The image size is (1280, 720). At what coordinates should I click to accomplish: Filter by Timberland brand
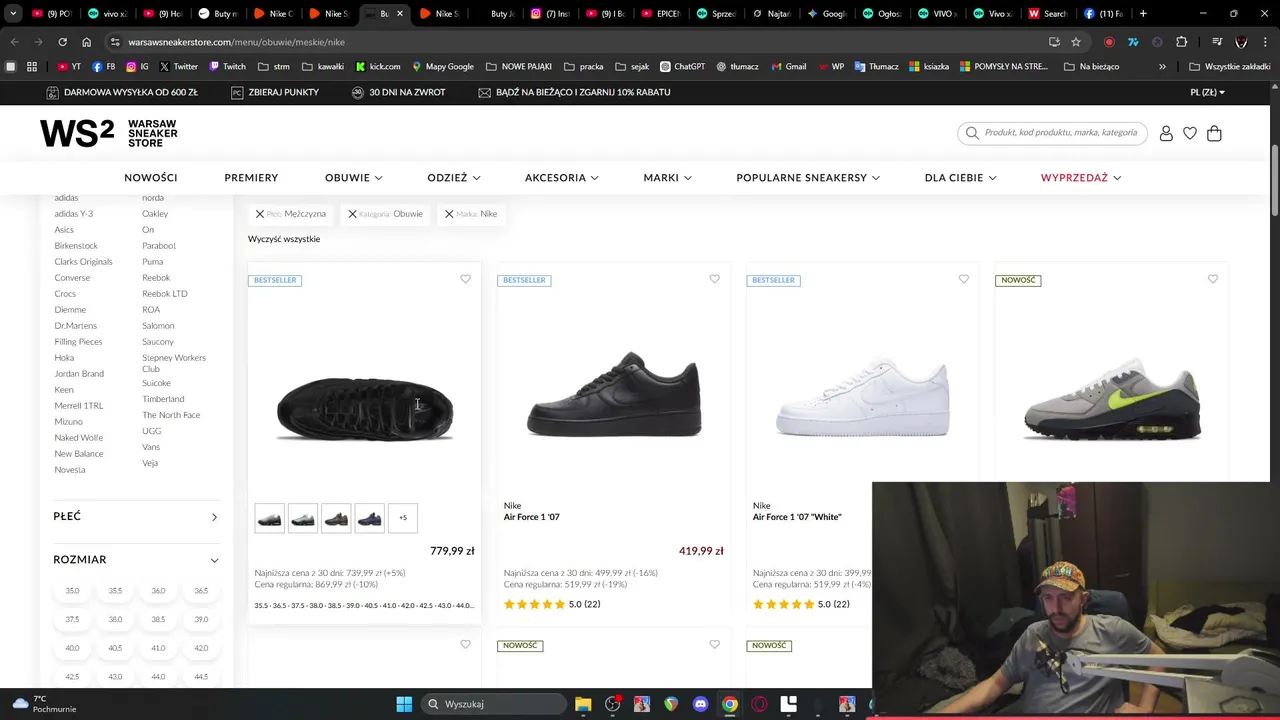[x=163, y=399]
